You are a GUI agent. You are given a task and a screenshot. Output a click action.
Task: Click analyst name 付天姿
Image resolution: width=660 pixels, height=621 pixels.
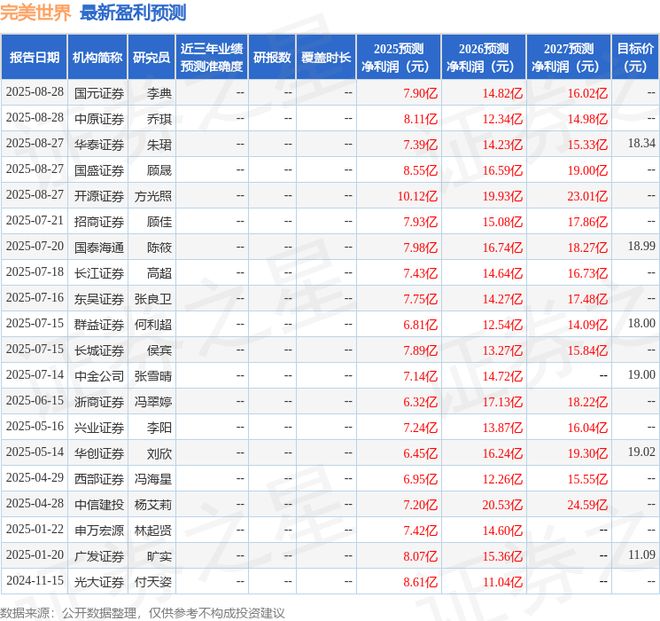pyautogui.click(x=153, y=582)
